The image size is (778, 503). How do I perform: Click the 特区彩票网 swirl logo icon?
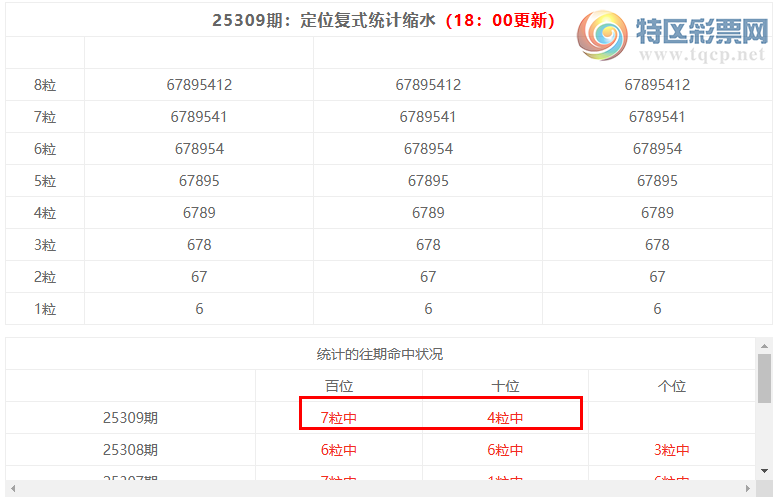coord(606,38)
